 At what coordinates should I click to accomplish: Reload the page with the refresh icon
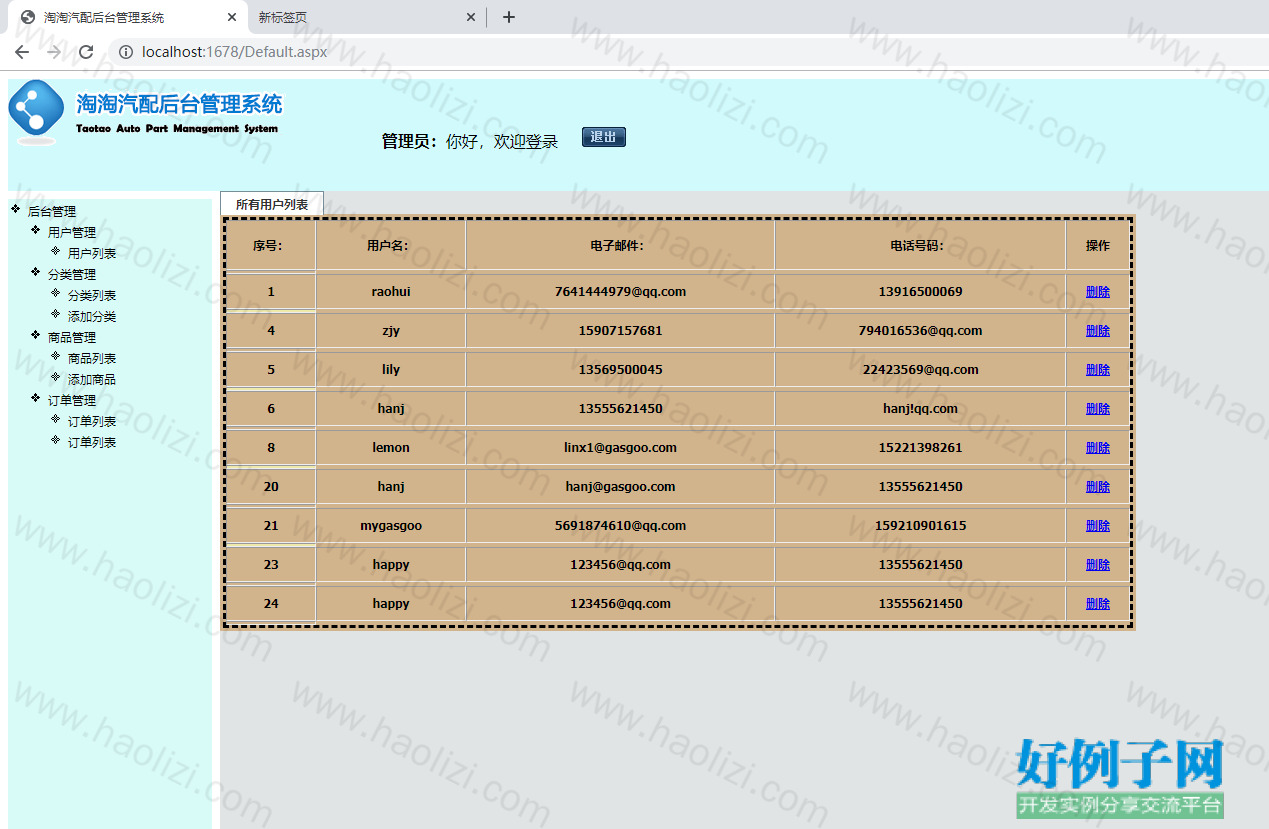tap(86, 52)
